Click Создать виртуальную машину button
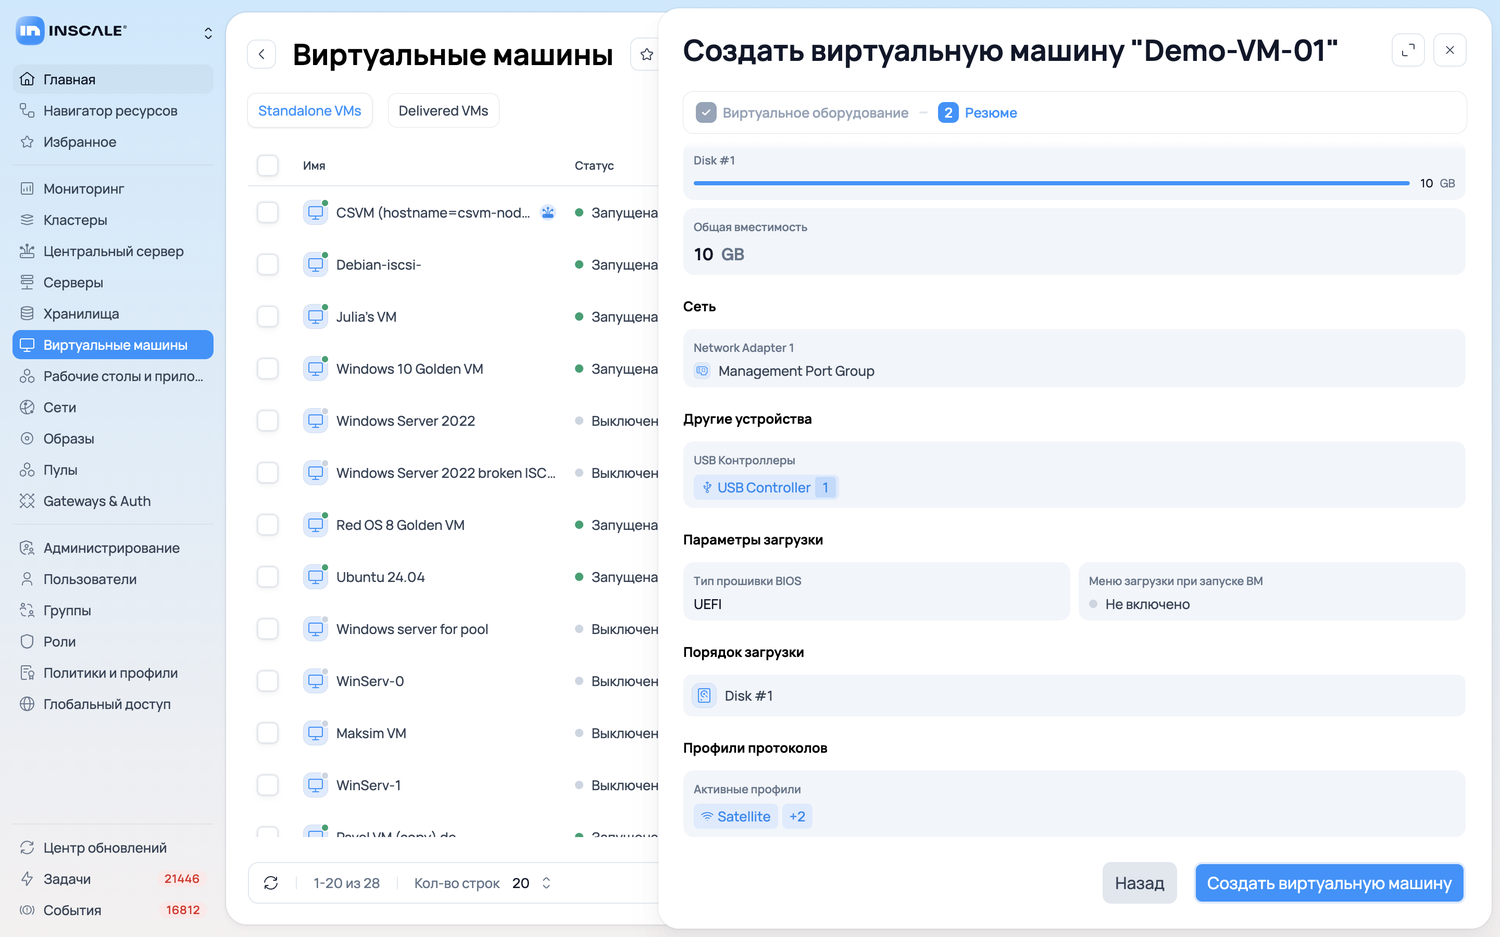 click(1330, 883)
